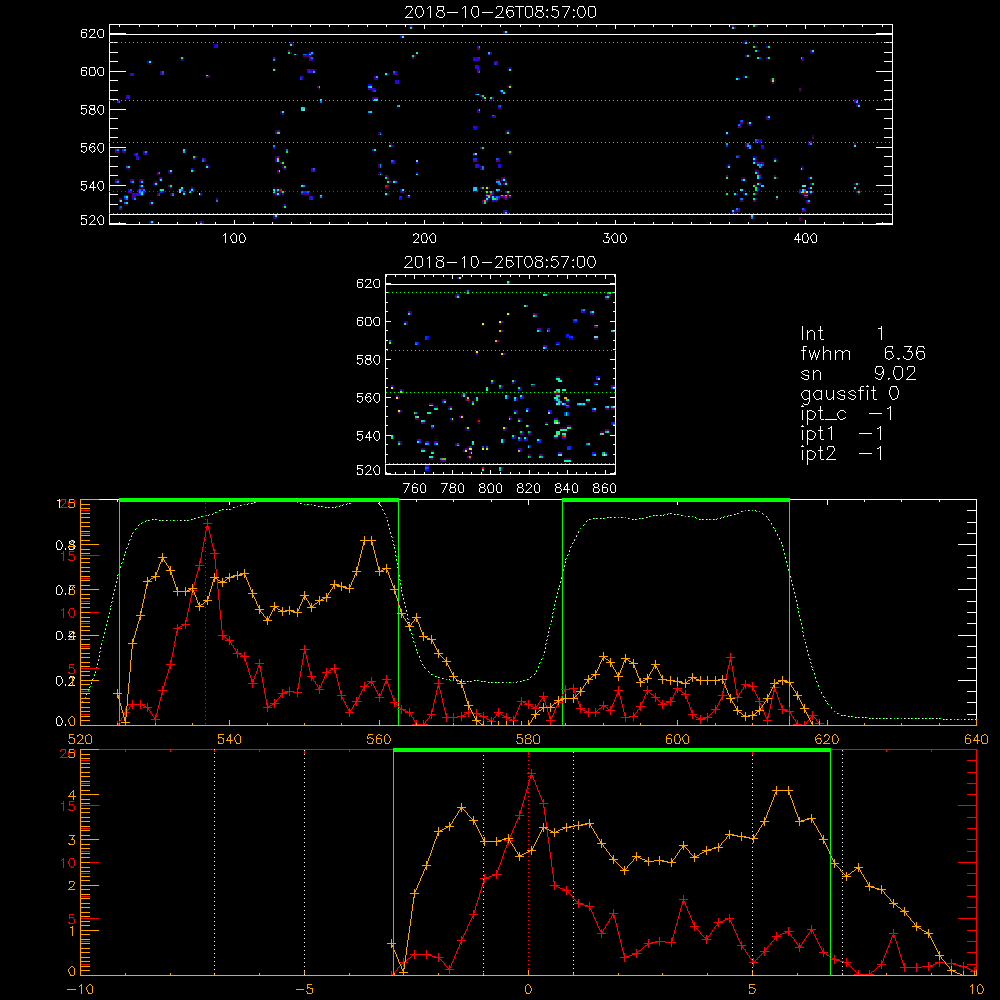This screenshot has width=1000, height=1000.
Task: Click x-axis label 760 on the middle image
Action: (415, 489)
